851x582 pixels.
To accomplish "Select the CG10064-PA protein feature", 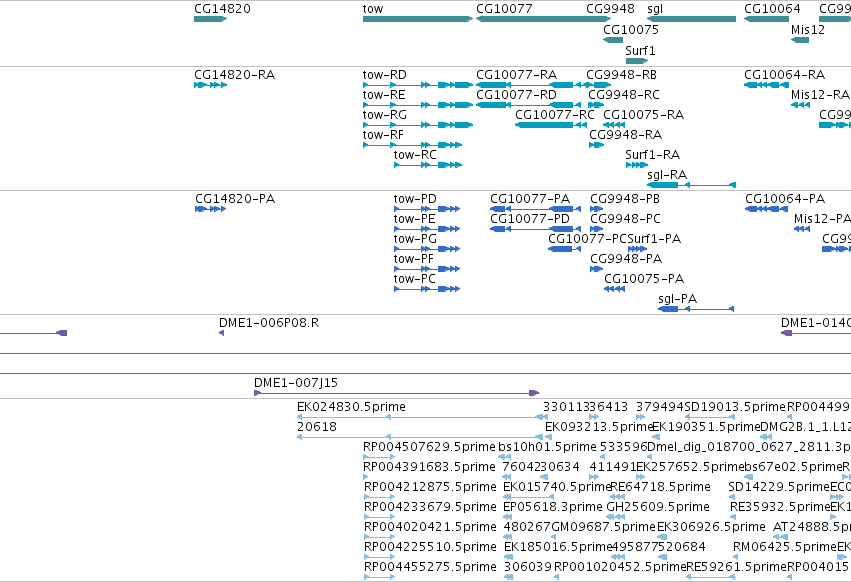I will [x=766, y=209].
